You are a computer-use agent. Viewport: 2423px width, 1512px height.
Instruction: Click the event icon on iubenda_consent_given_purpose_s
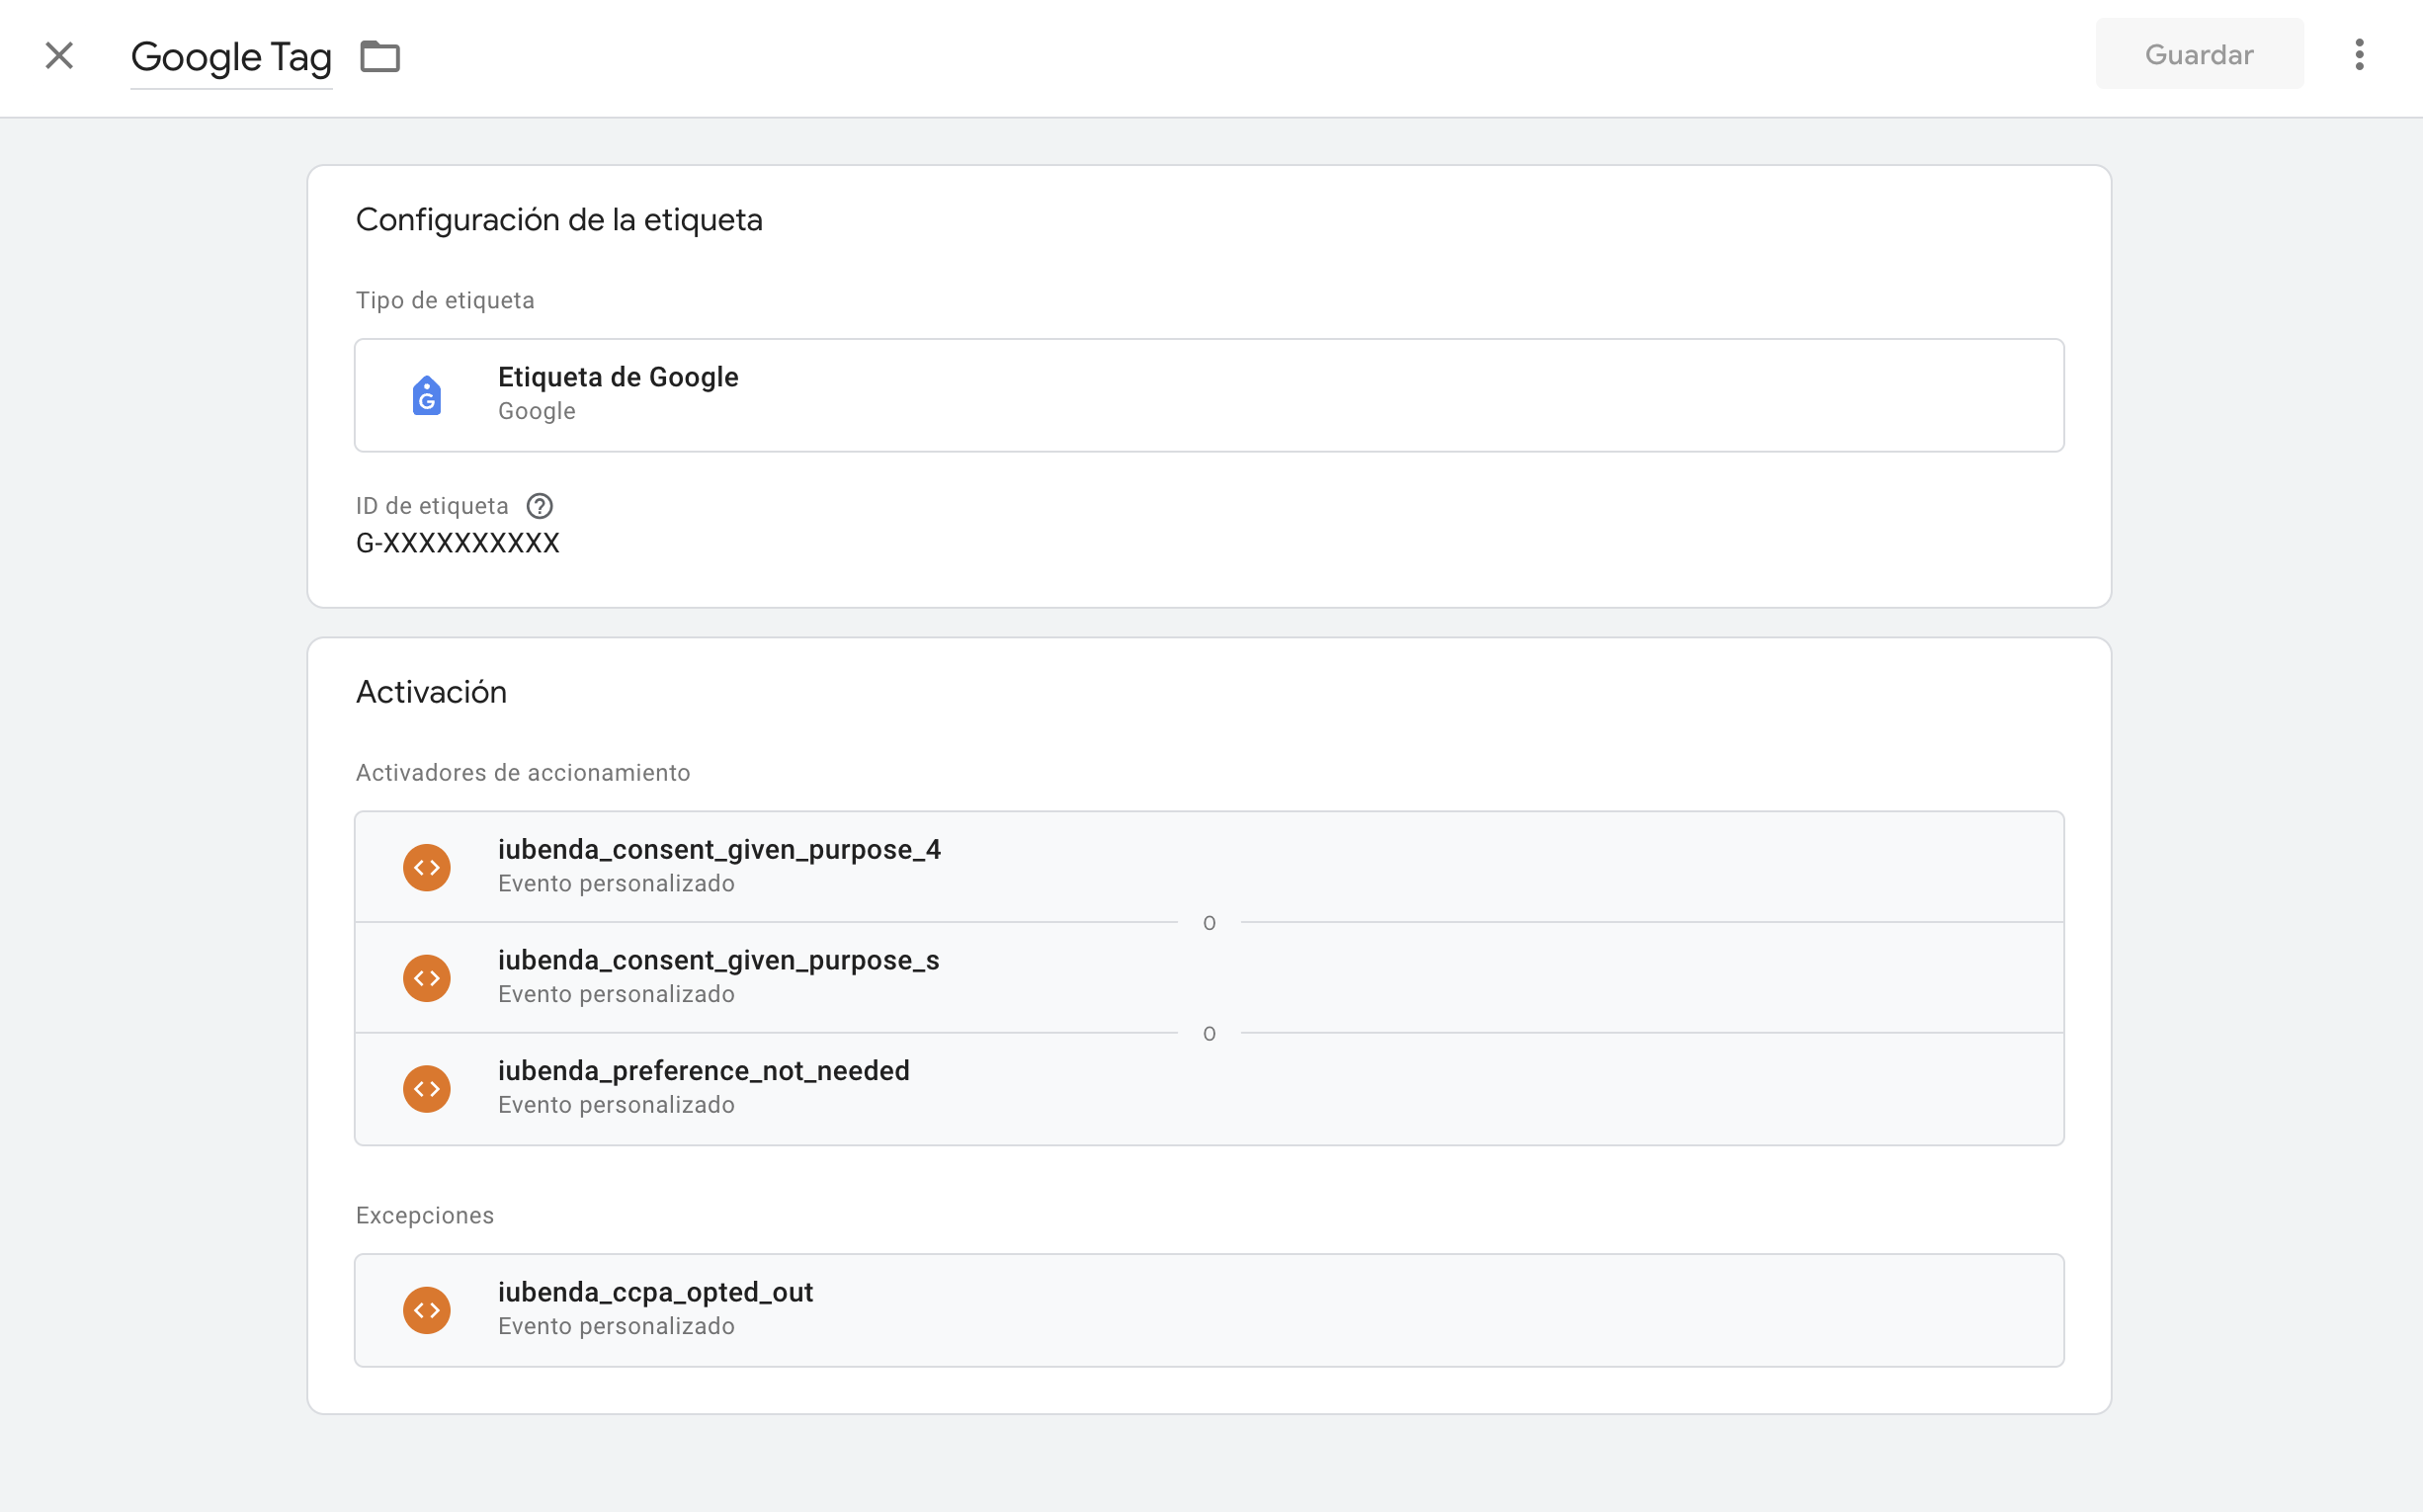click(427, 977)
